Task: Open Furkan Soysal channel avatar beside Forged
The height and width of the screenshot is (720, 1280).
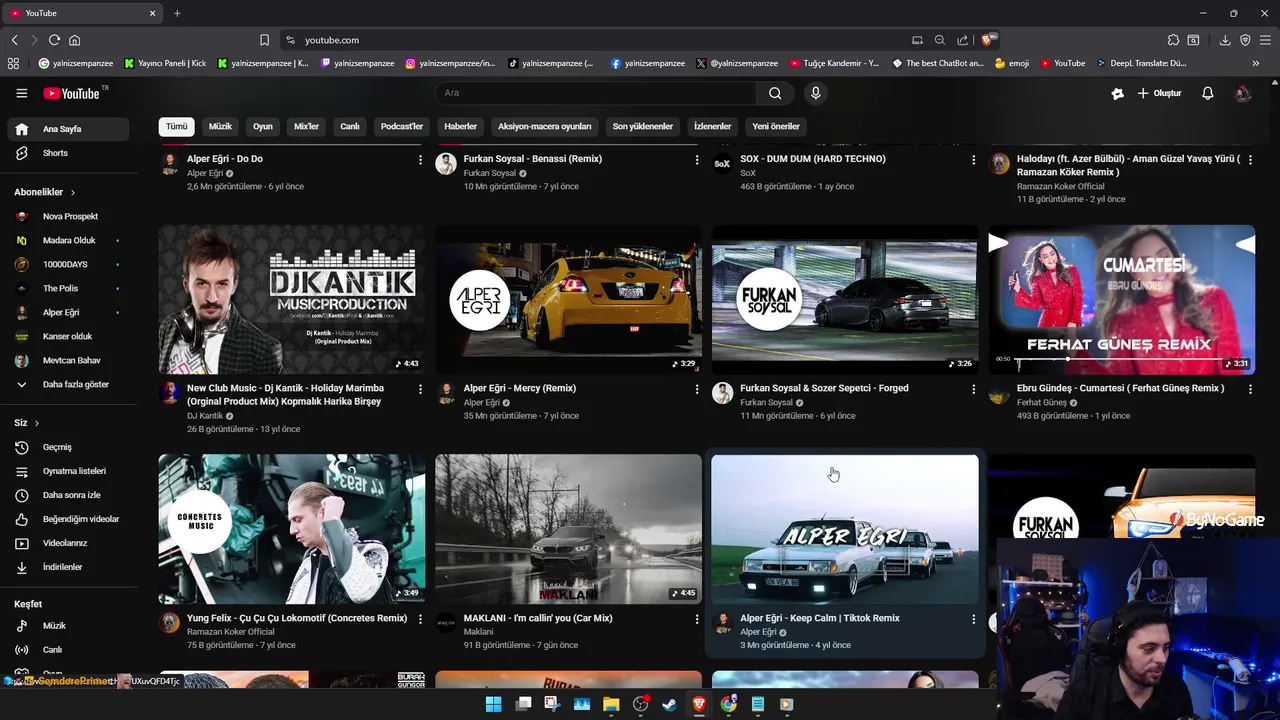Action: click(x=723, y=393)
